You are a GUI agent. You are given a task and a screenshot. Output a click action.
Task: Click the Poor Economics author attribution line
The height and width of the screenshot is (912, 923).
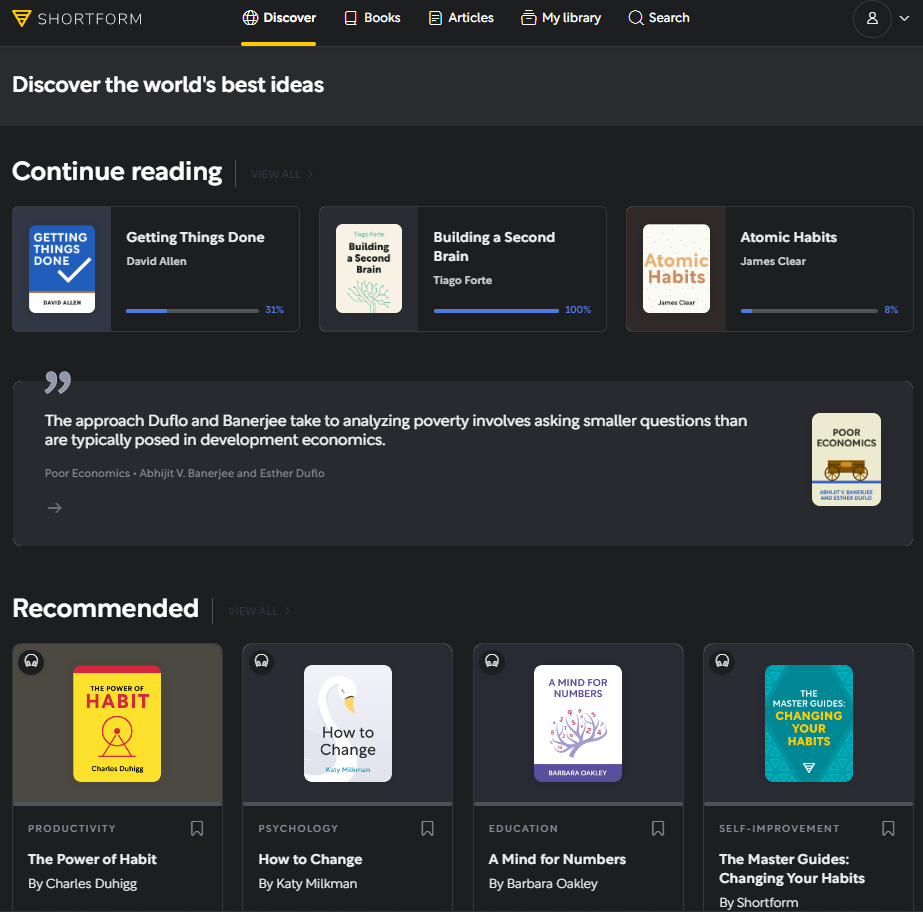coord(184,473)
